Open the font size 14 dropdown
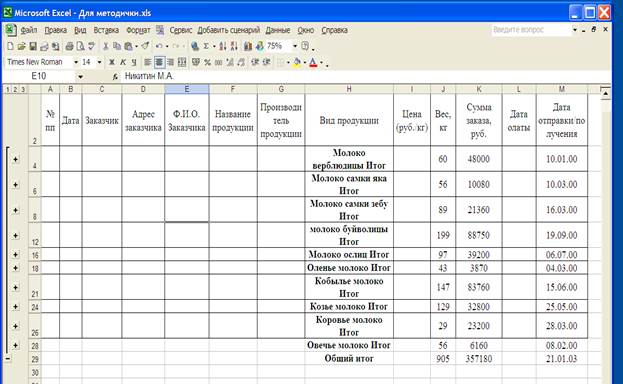 [99, 62]
